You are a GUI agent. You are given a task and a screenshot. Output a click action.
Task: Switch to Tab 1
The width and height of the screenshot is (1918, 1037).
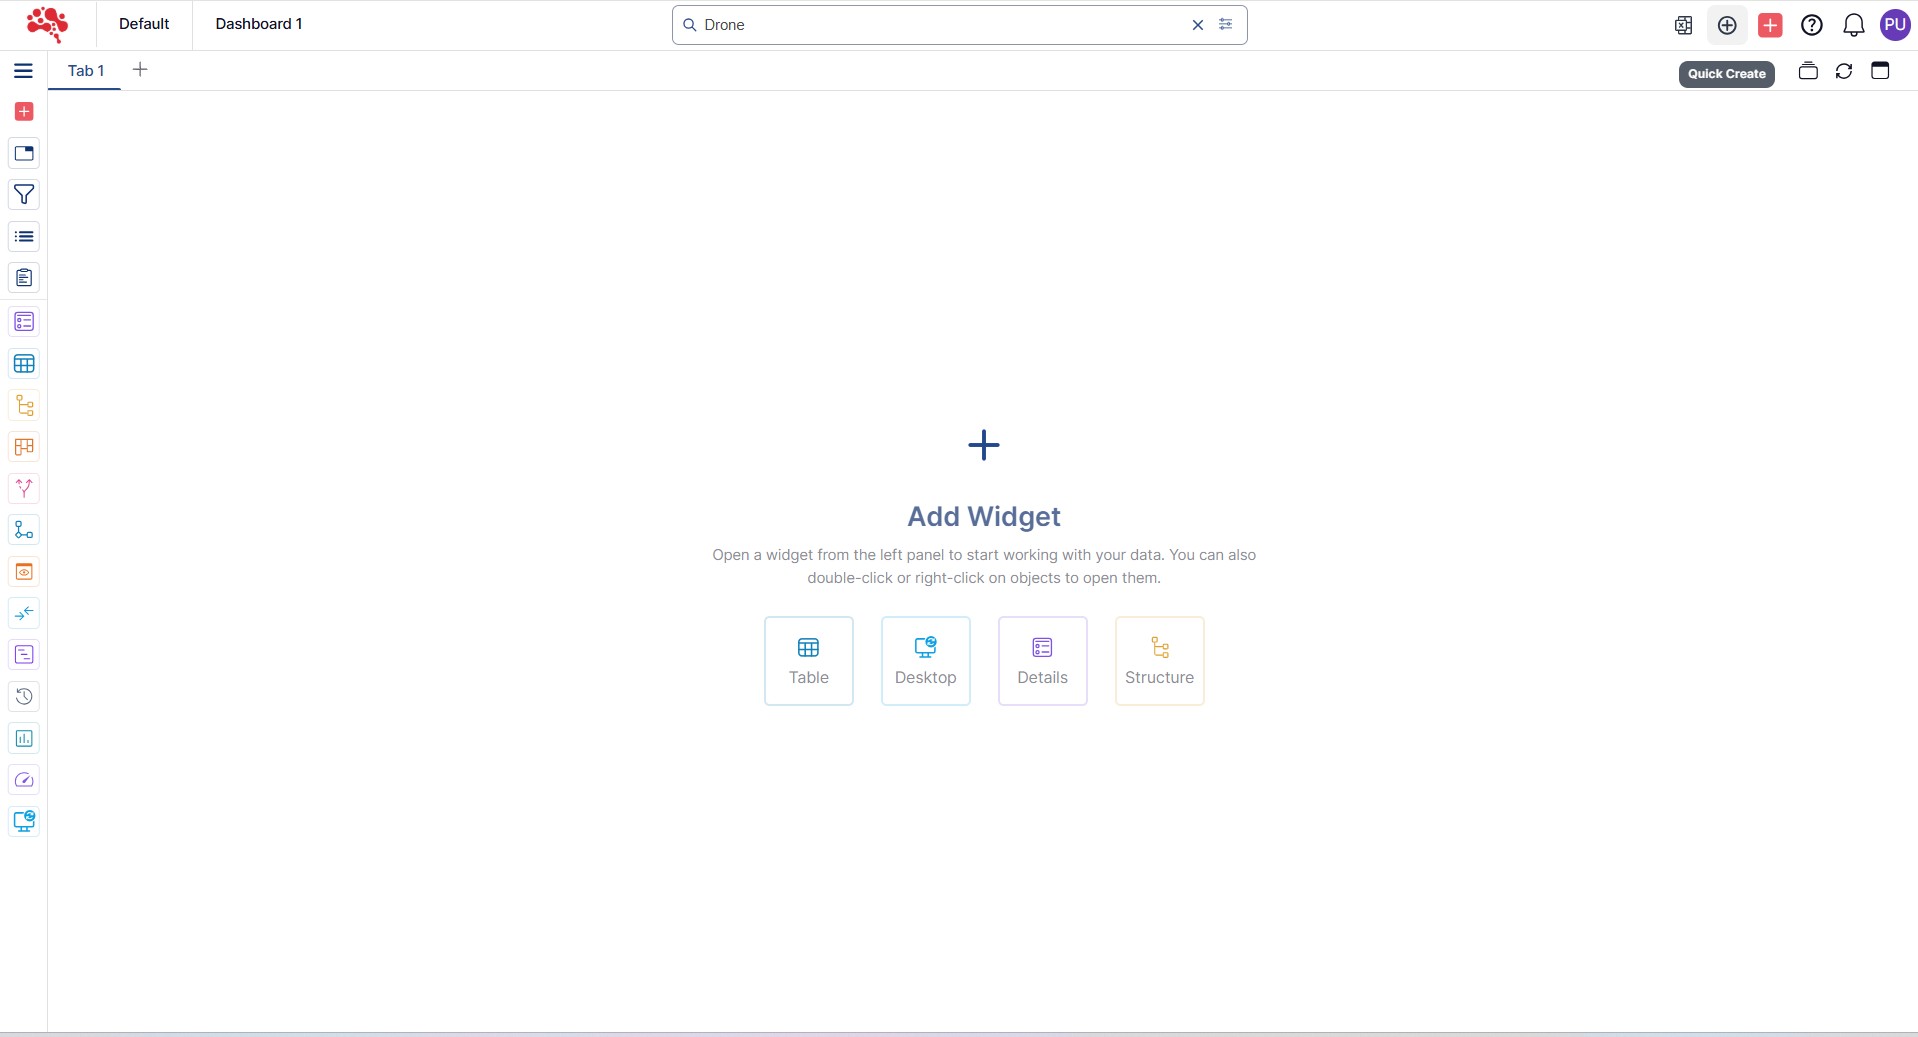coord(85,71)
